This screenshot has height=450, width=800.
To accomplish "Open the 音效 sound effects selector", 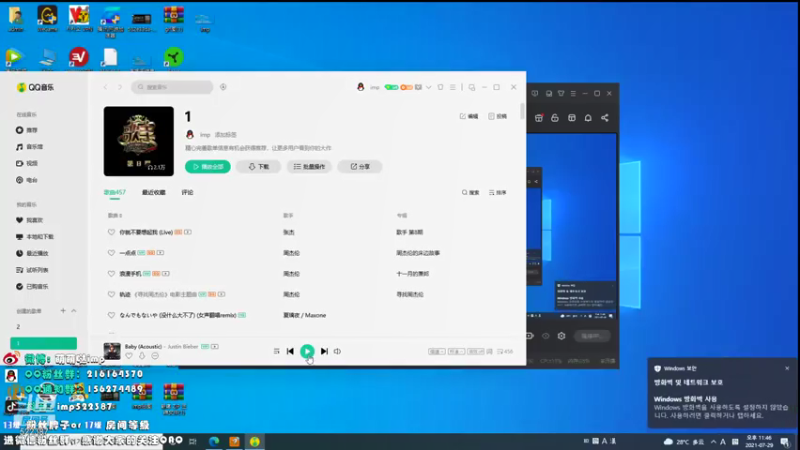I will pyautogui.click(x=475, y=352).
